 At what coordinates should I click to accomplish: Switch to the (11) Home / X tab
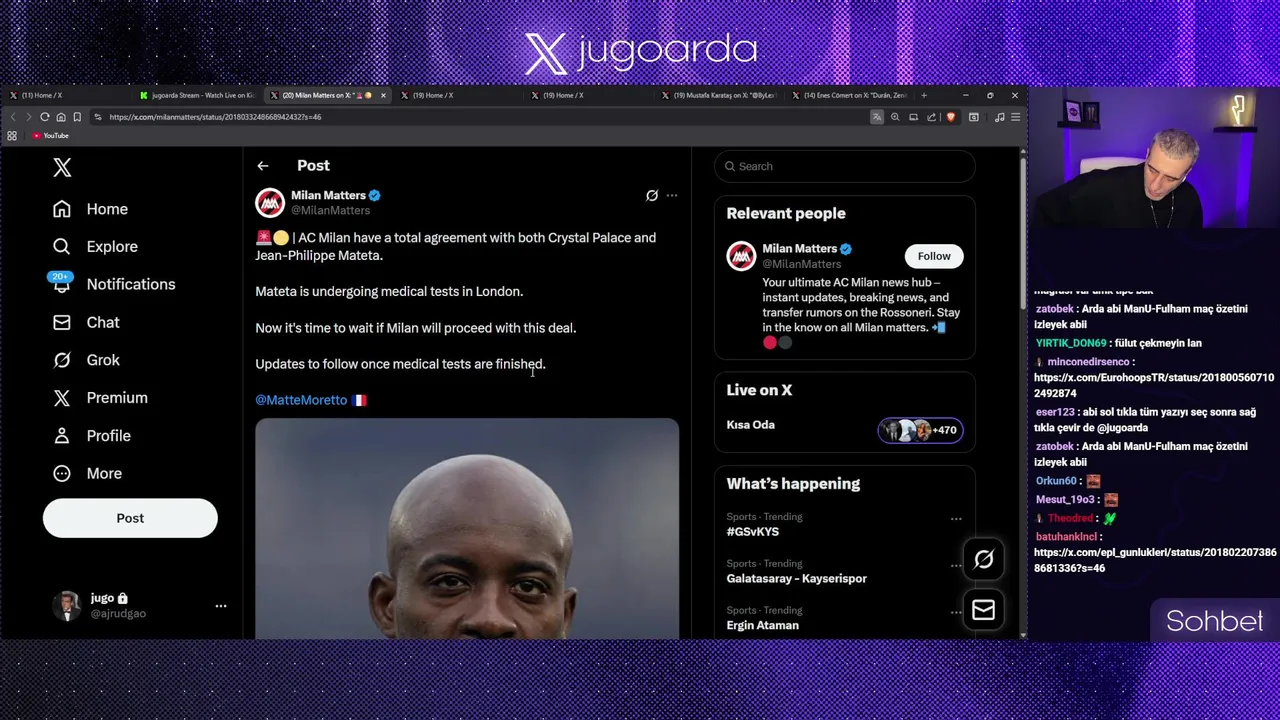[x=68, y=95]
